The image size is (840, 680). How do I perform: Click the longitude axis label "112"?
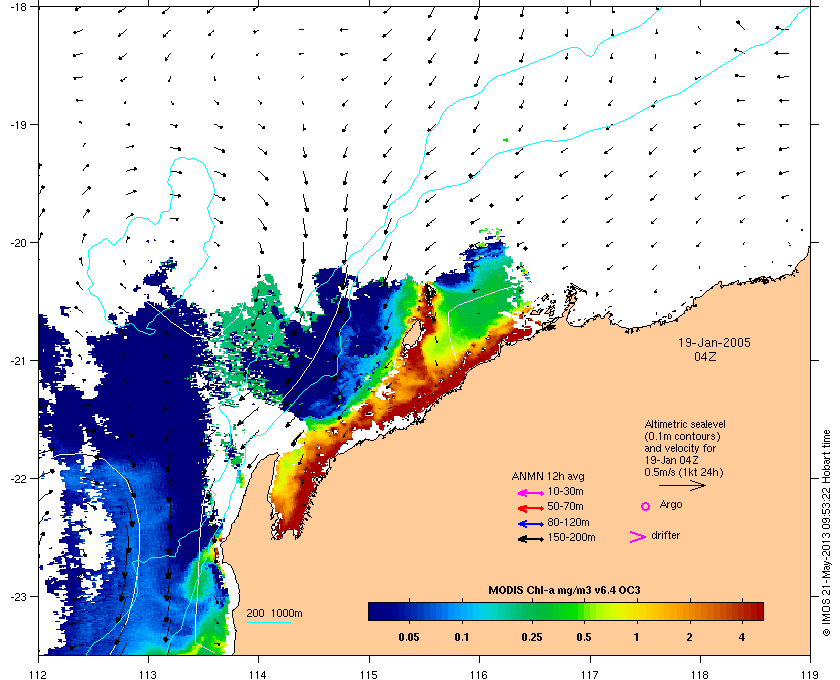39,675
